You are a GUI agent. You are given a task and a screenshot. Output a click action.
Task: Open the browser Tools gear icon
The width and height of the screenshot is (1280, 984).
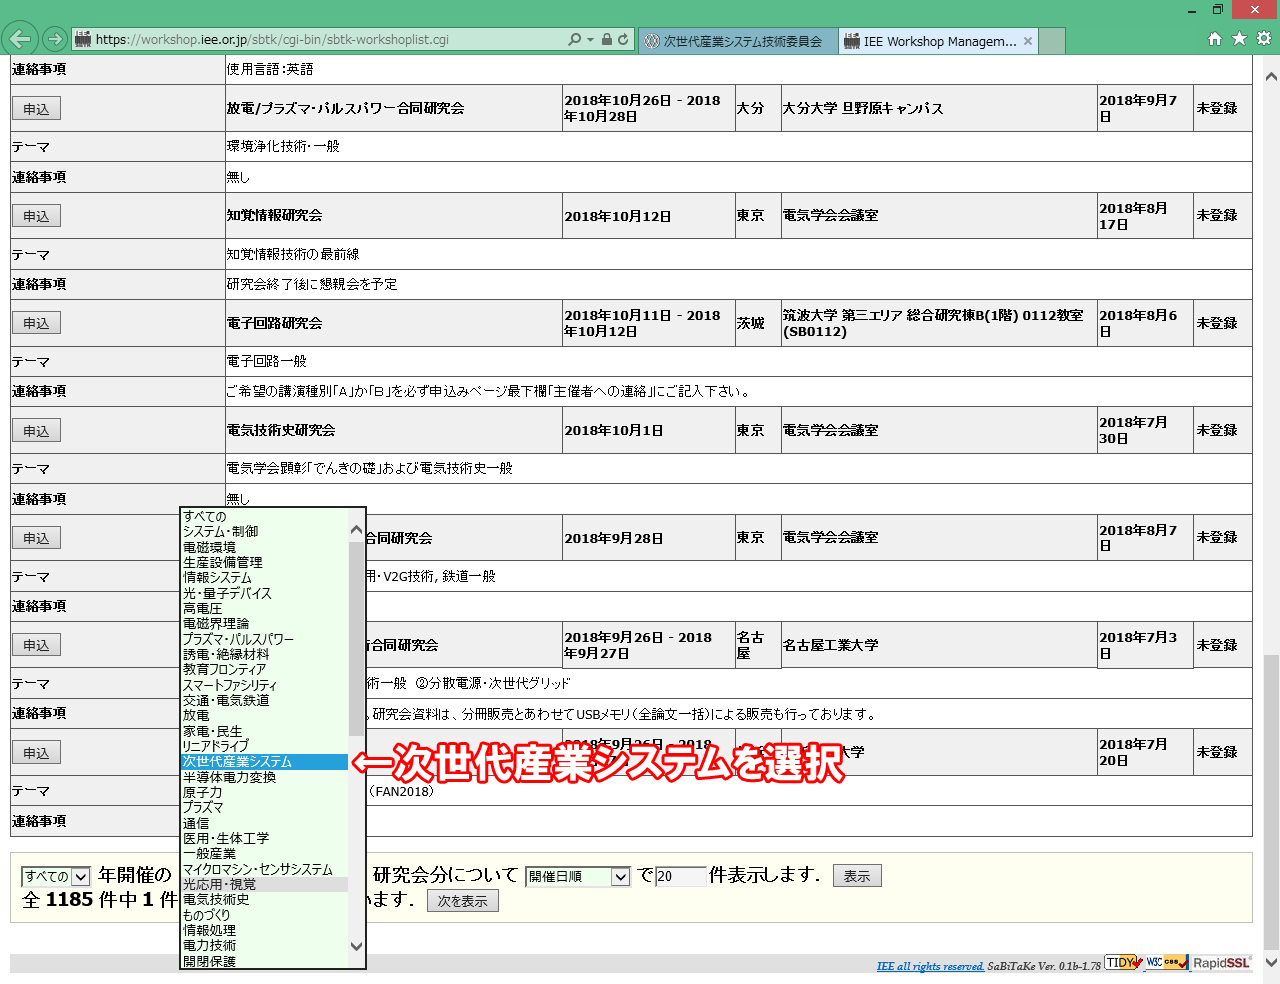[x=1264, y=39]
